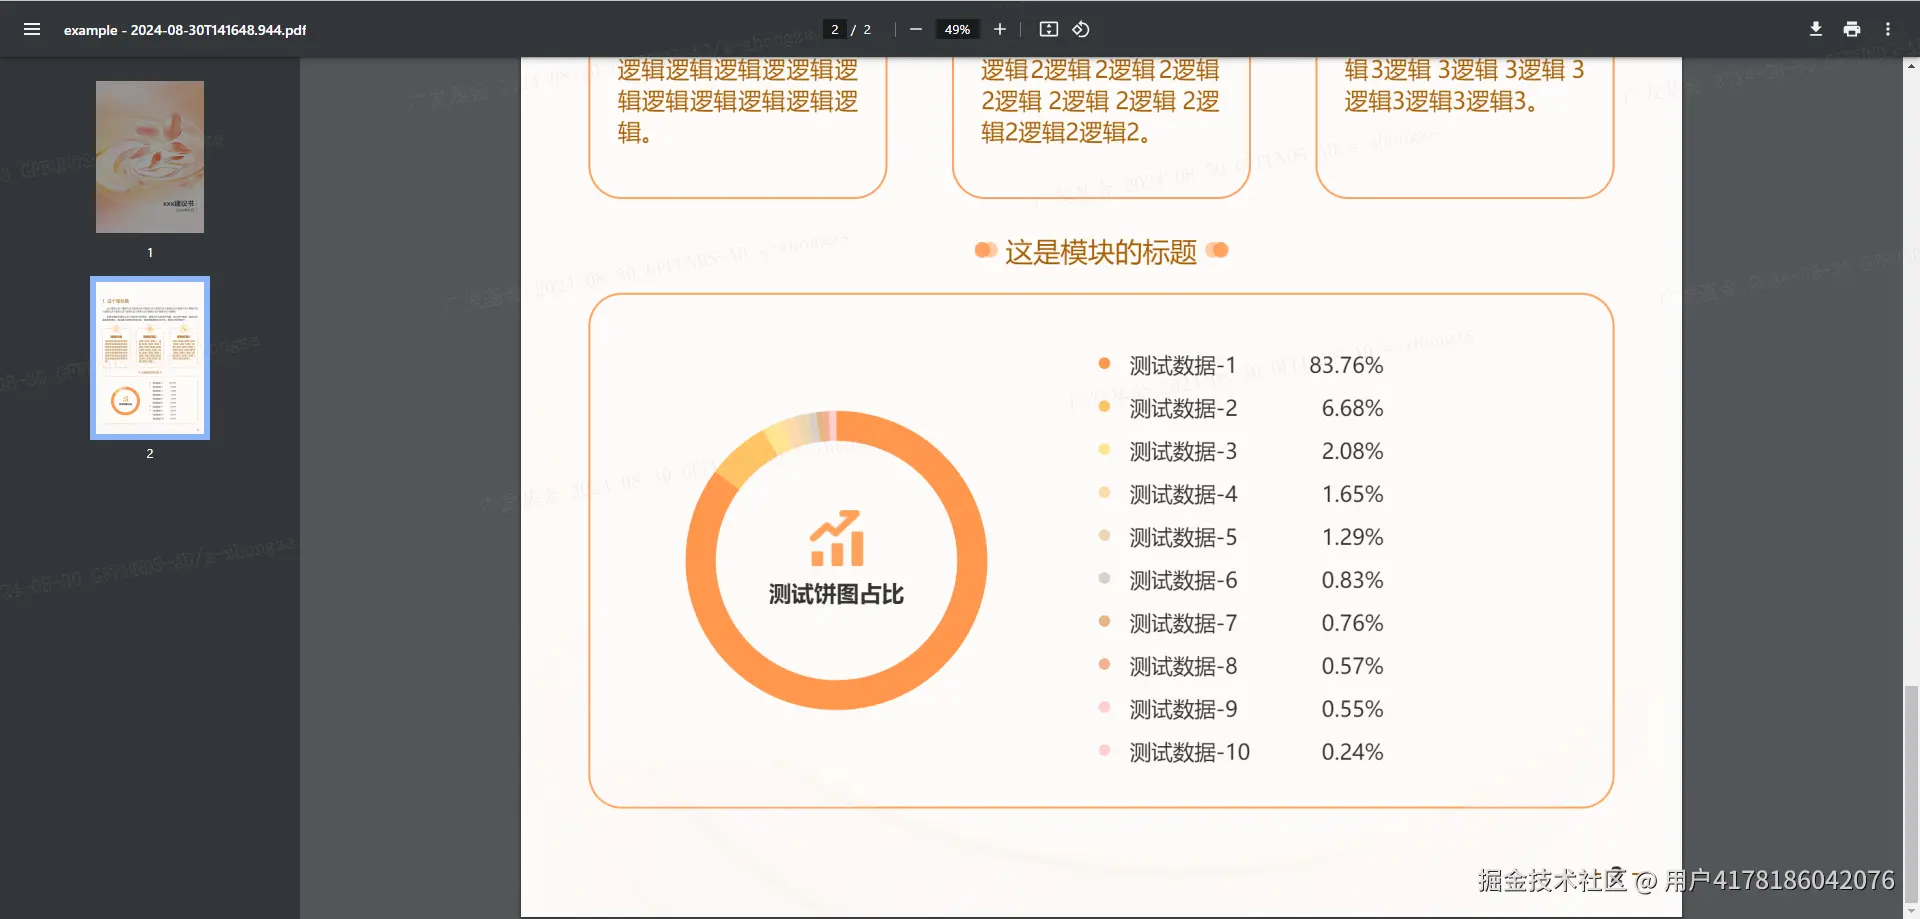The width and height of the screenshot is (1920, 919).
Task: Click the file name example - 2024-08-30T141648.944.pdf
Action: click(x=185, y=30)
